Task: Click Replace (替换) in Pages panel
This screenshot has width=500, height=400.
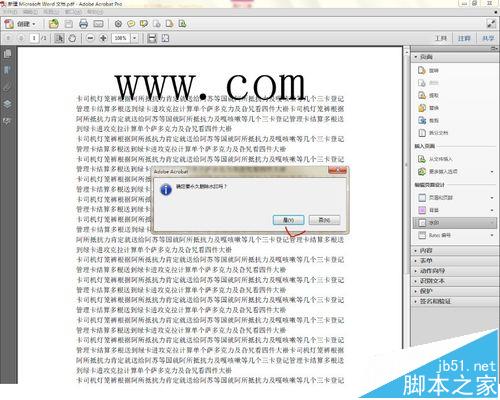Action: pyautogui.click(x=428, y=108)
